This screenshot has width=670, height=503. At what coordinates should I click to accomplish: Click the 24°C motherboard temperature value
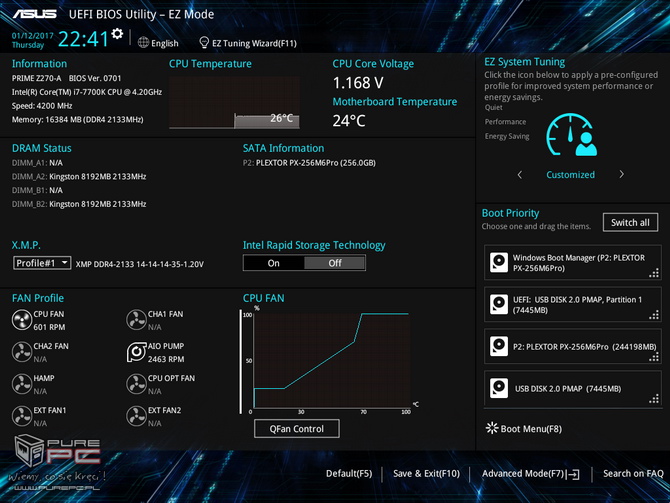[349, 121]
